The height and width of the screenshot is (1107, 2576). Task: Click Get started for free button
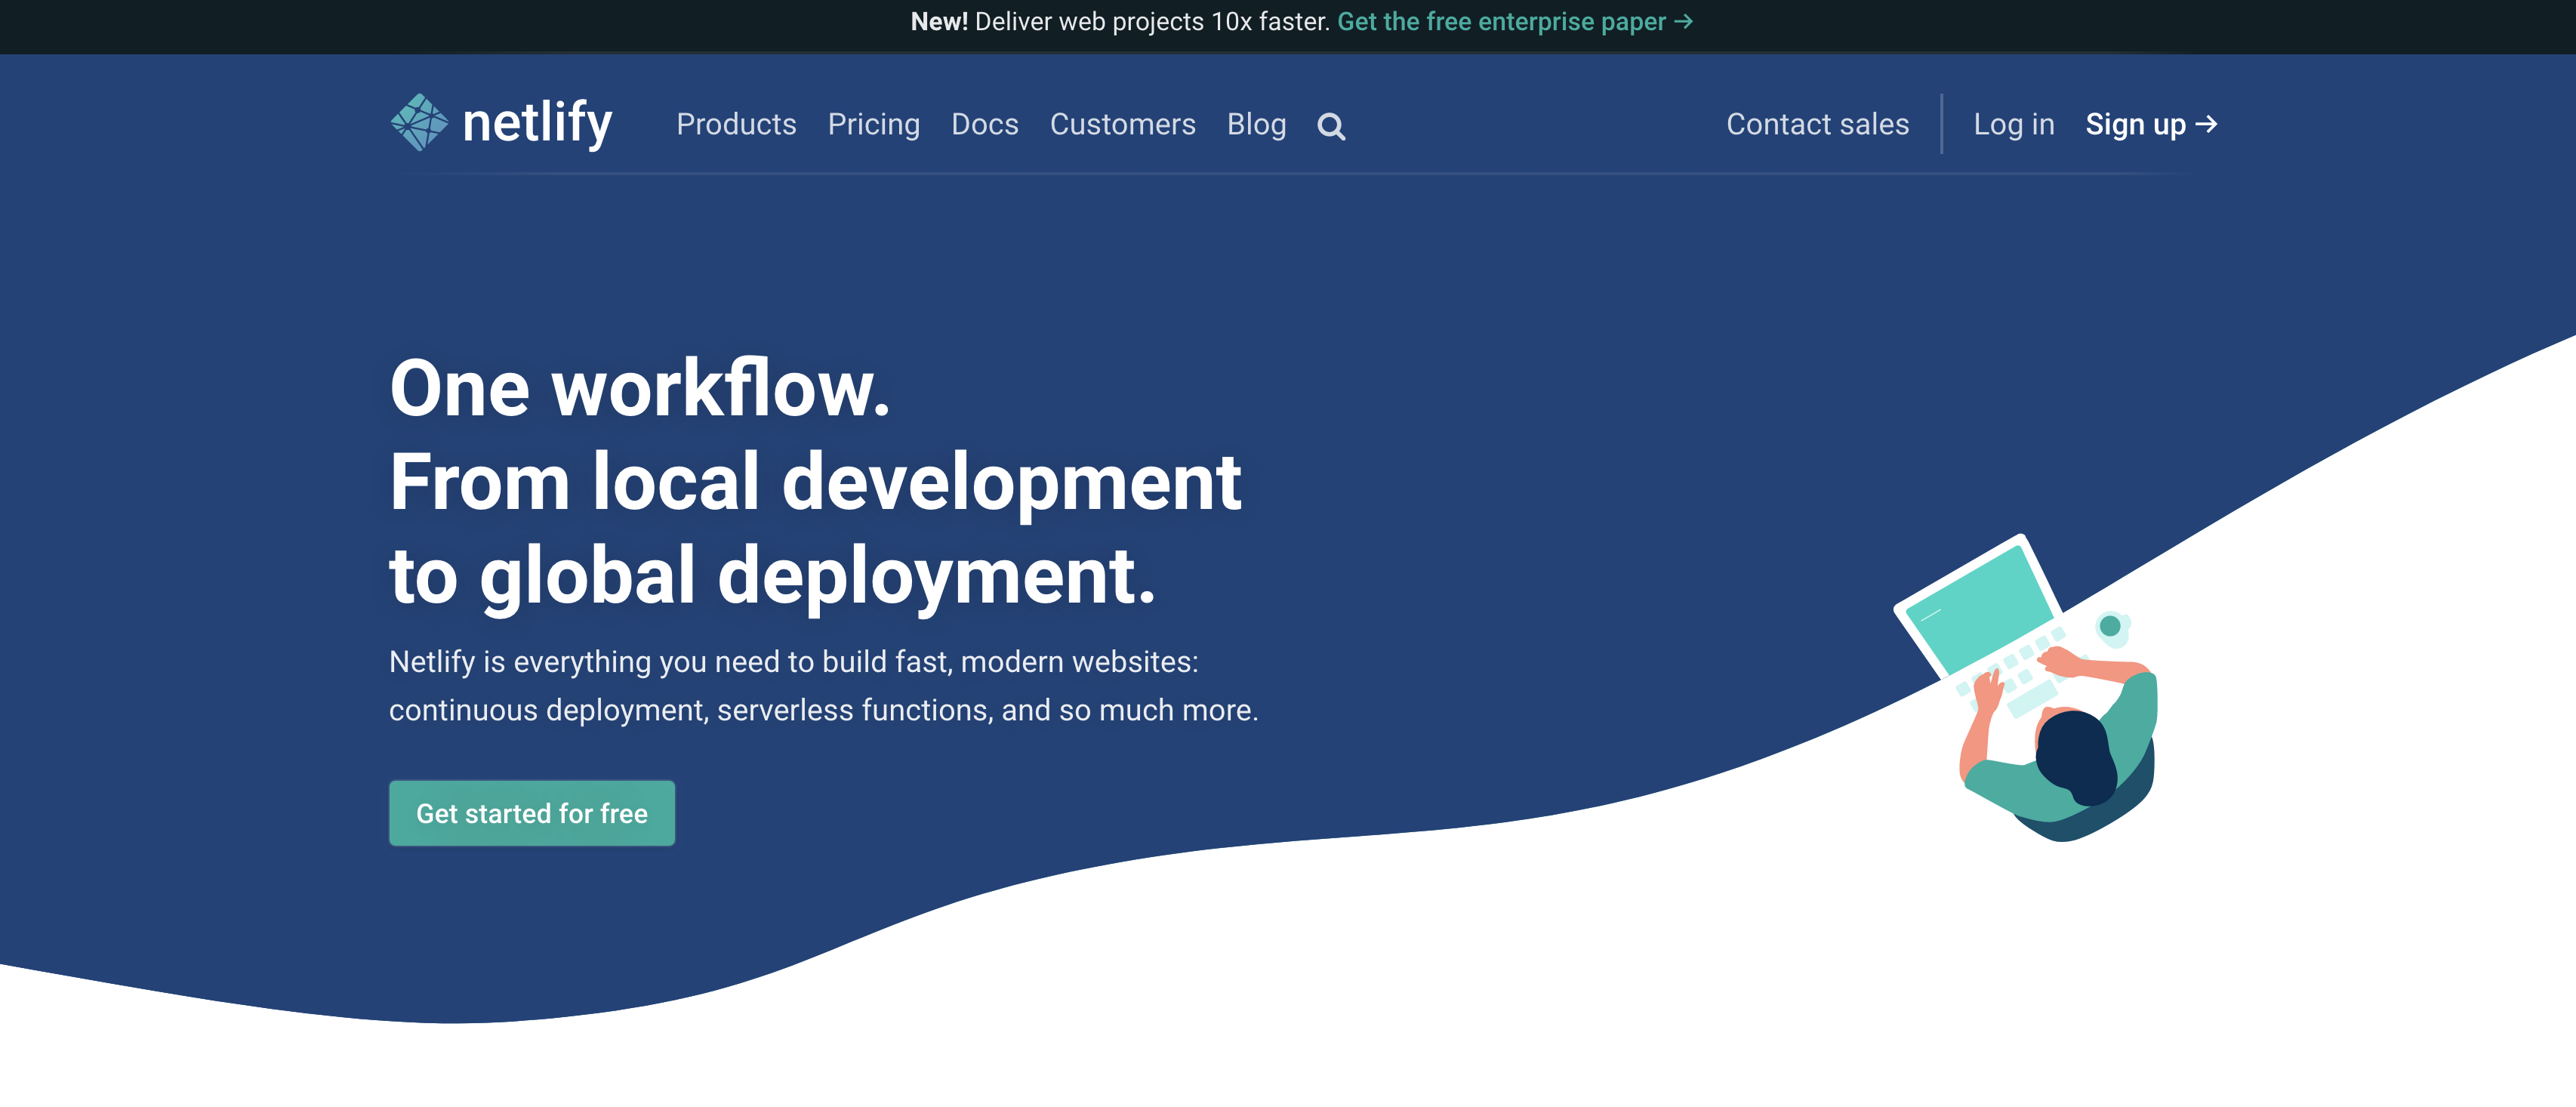click(532, 813)
